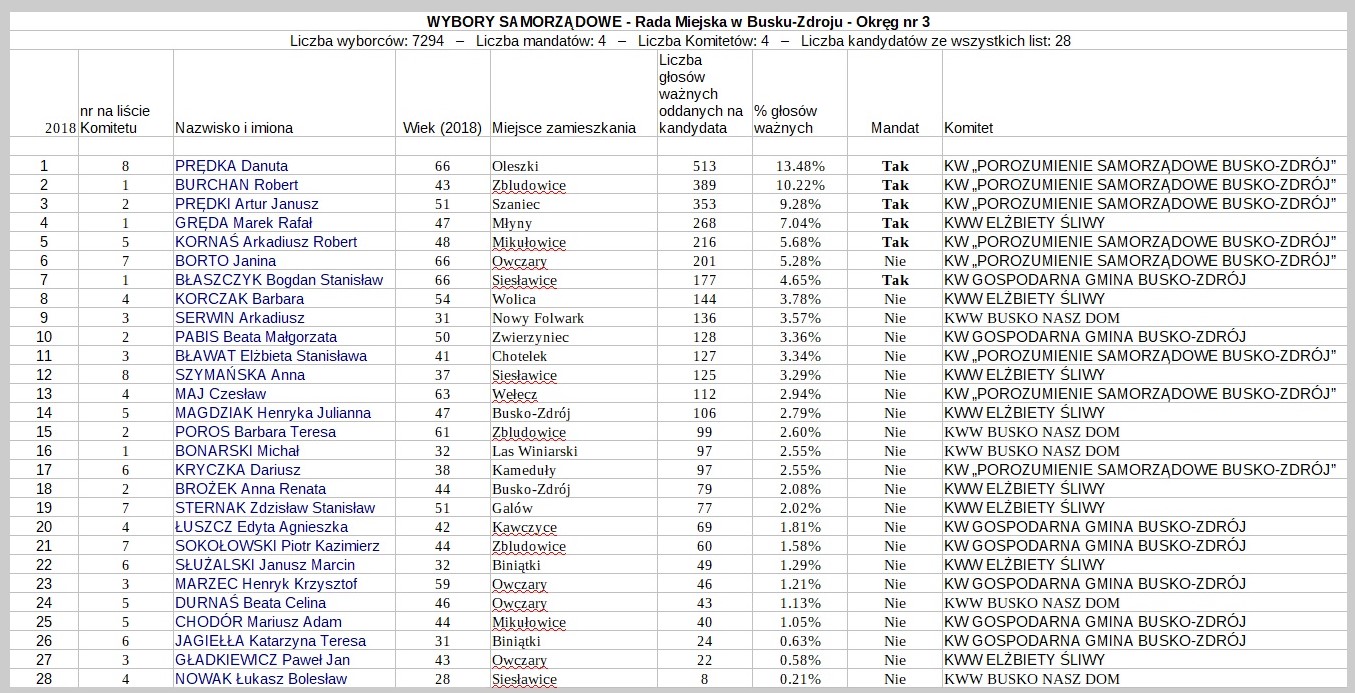The width and height of the screenshot is (1355, 693).
Task: Select the cell with 513 votes
Action: 704,166
